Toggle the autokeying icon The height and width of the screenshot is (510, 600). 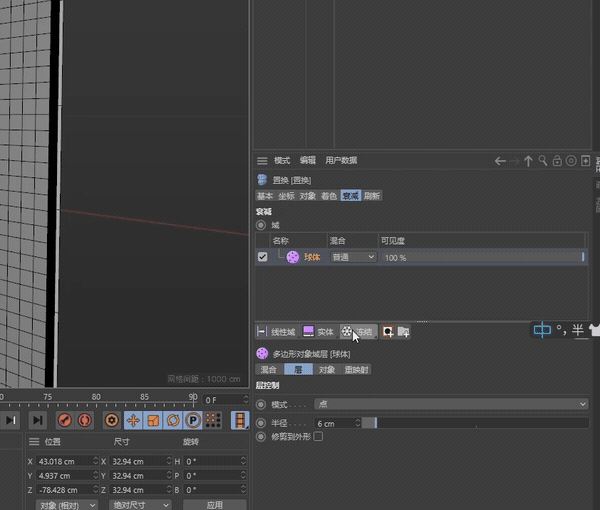coord(85,420)
